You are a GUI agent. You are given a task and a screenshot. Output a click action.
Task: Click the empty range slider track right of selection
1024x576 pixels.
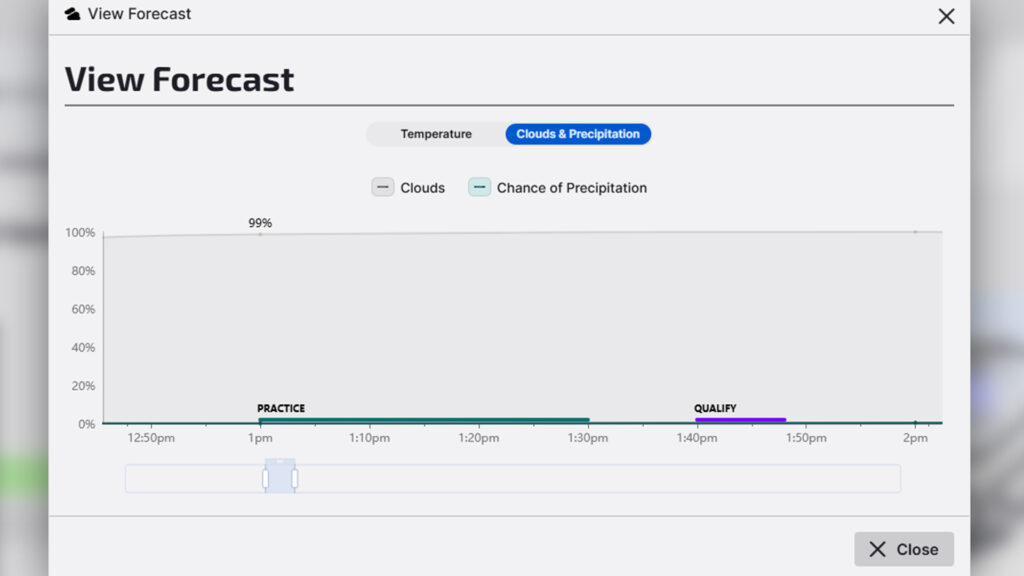click(600, 479)
